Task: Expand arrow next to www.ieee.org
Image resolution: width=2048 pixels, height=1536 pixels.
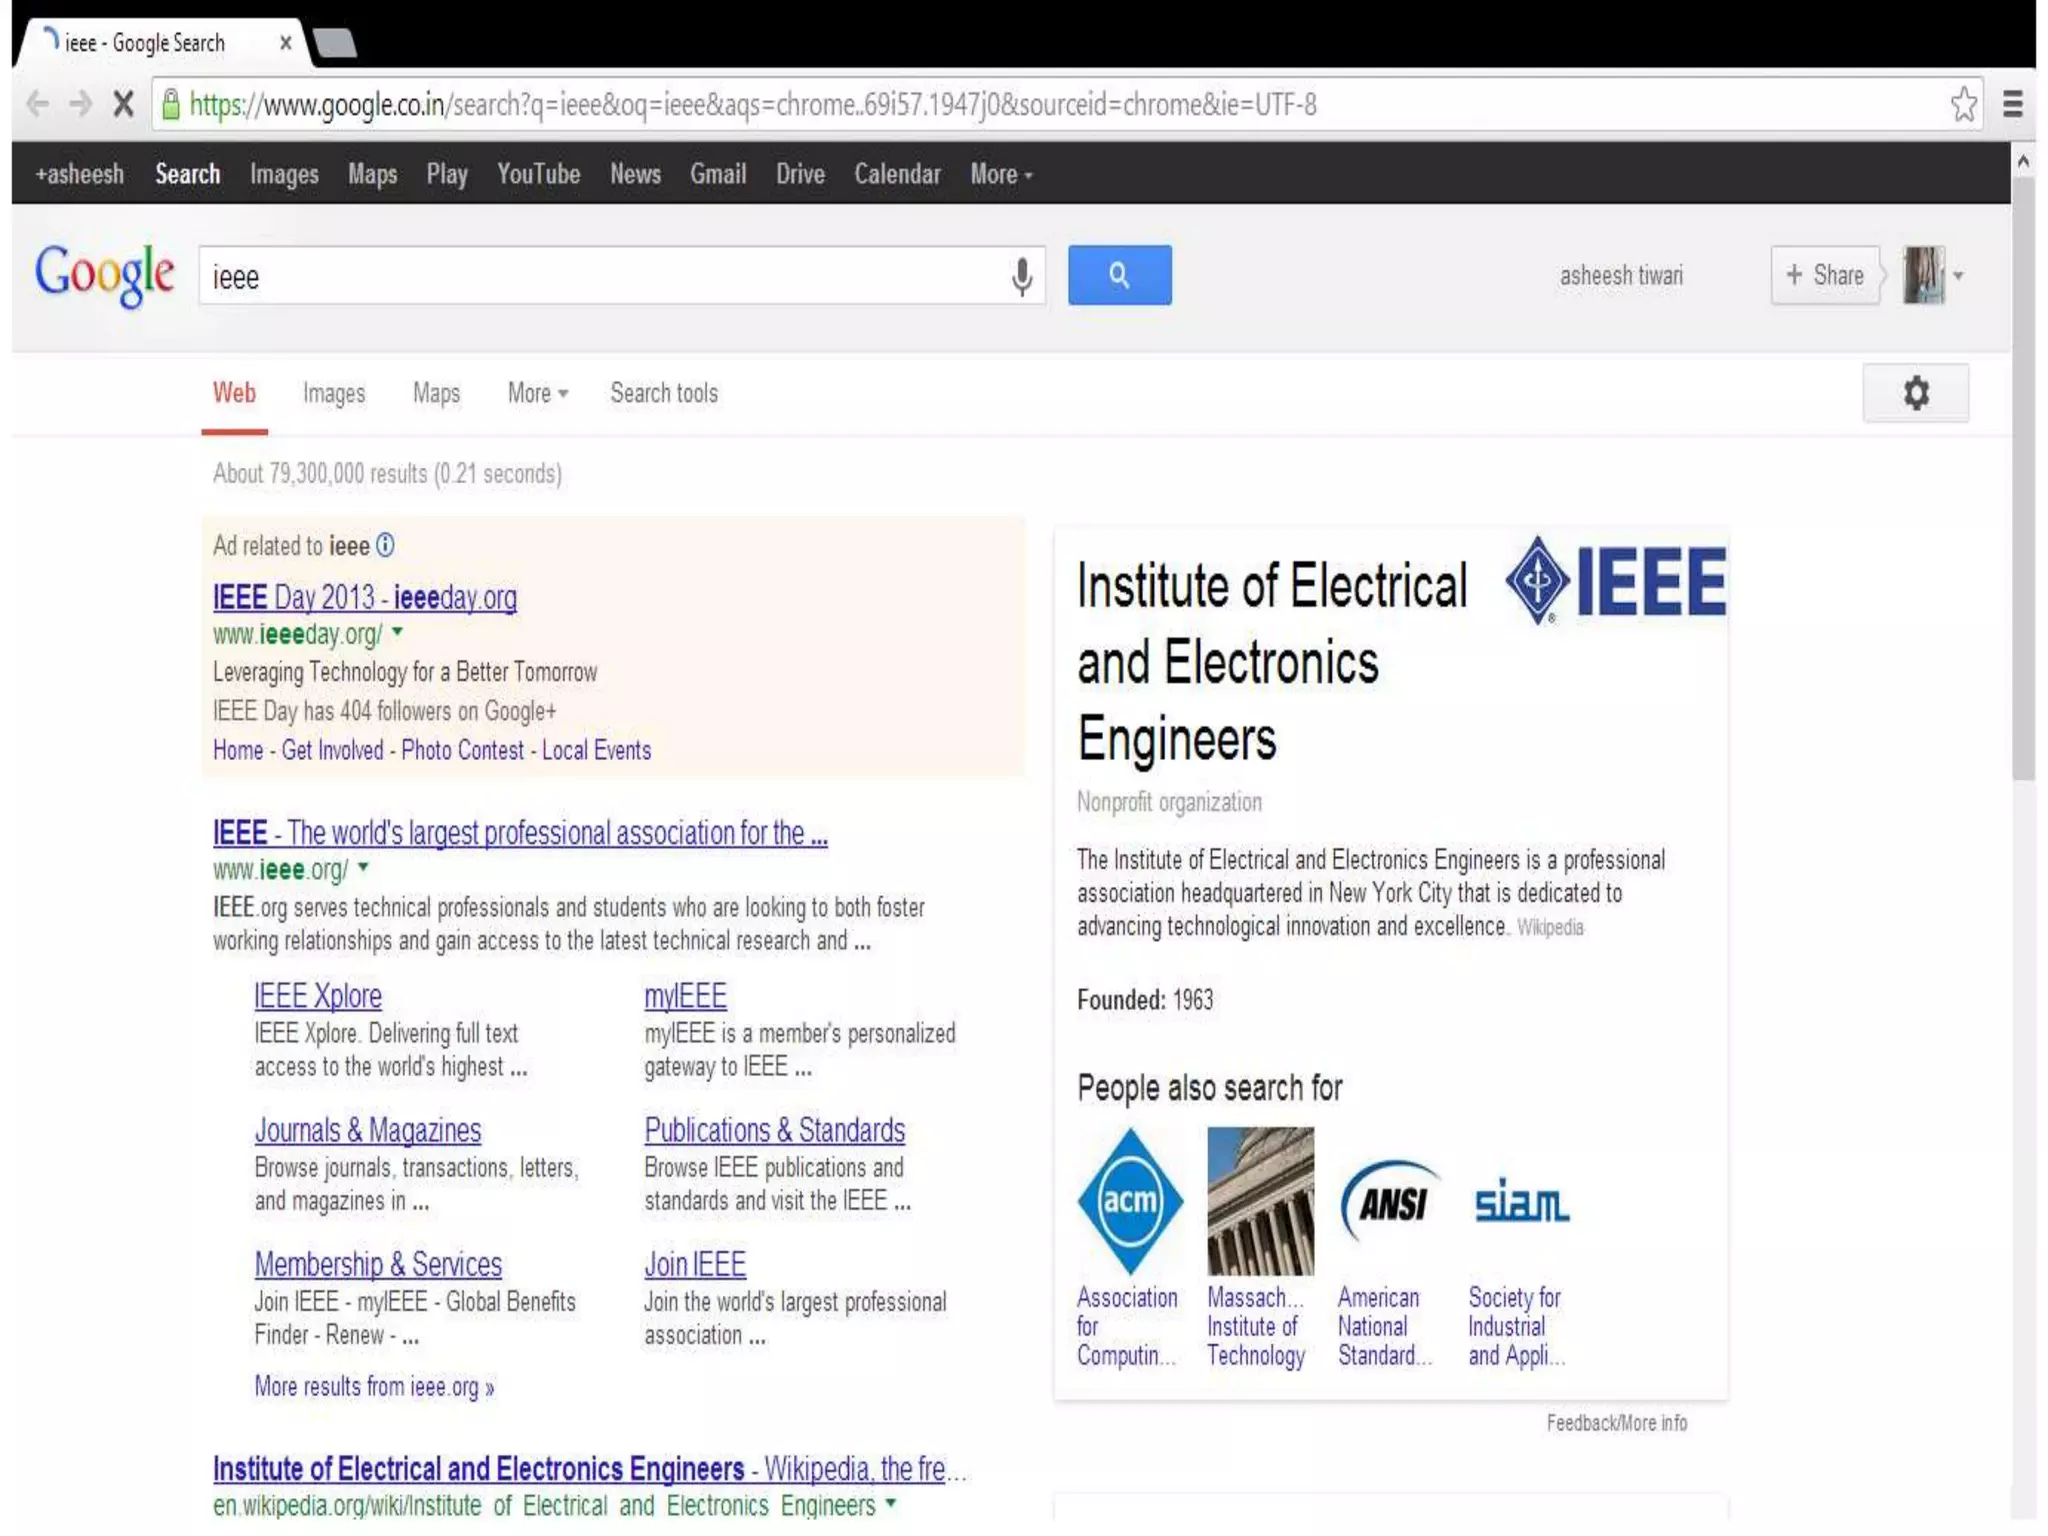Action: (x=363, y=868)
